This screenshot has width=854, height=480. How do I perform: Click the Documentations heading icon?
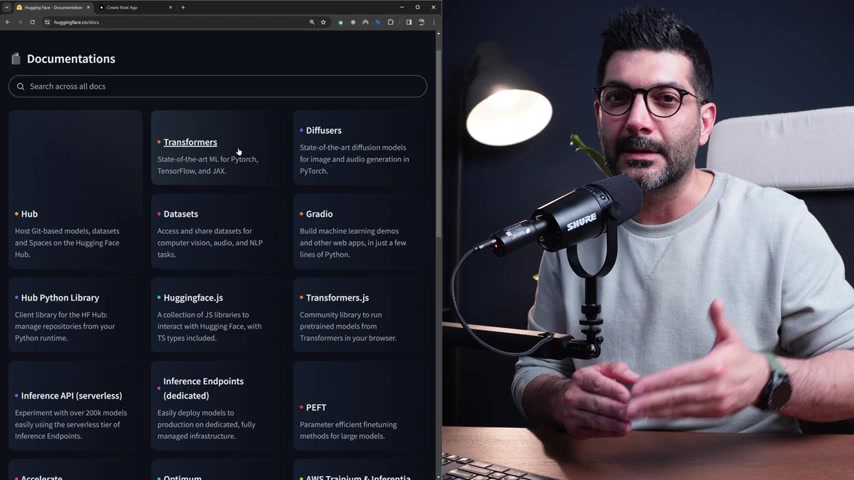(x=16, y=58)
